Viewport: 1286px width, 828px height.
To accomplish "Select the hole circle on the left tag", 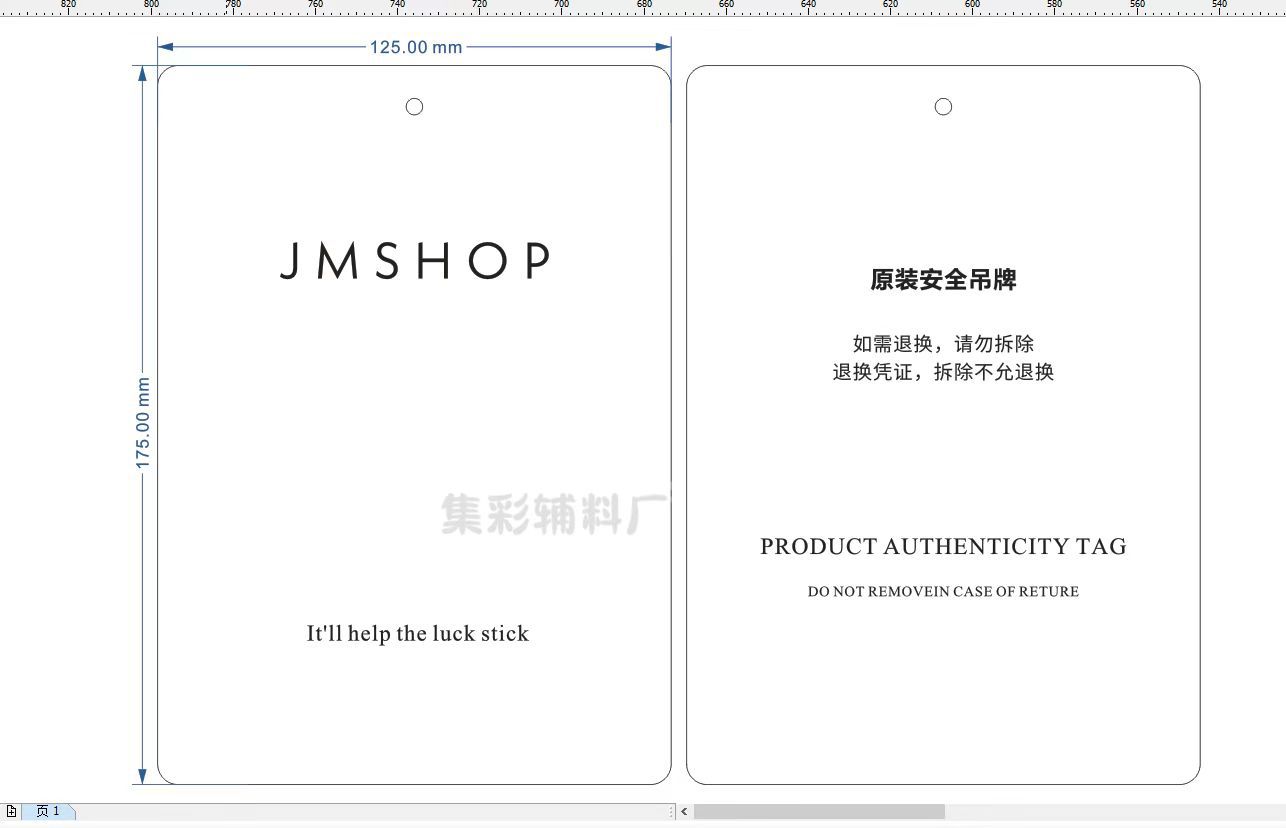I will pos(414,107).
